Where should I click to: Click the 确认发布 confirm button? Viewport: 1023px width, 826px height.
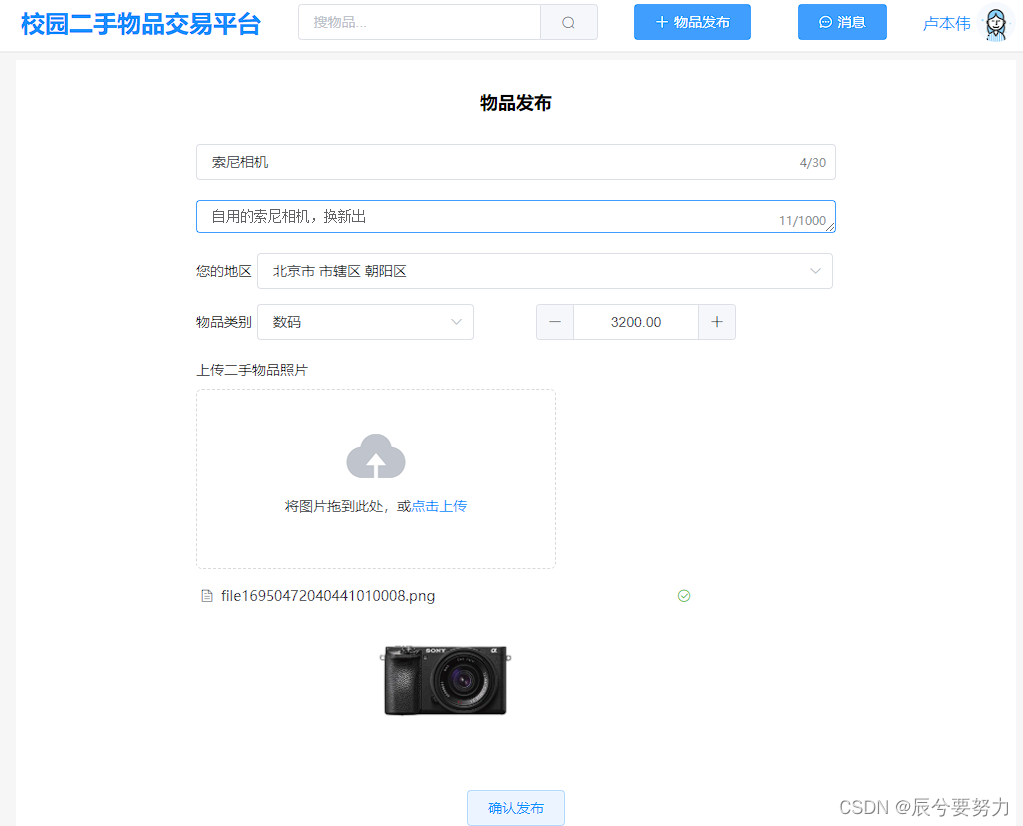[x=515, y=808]
